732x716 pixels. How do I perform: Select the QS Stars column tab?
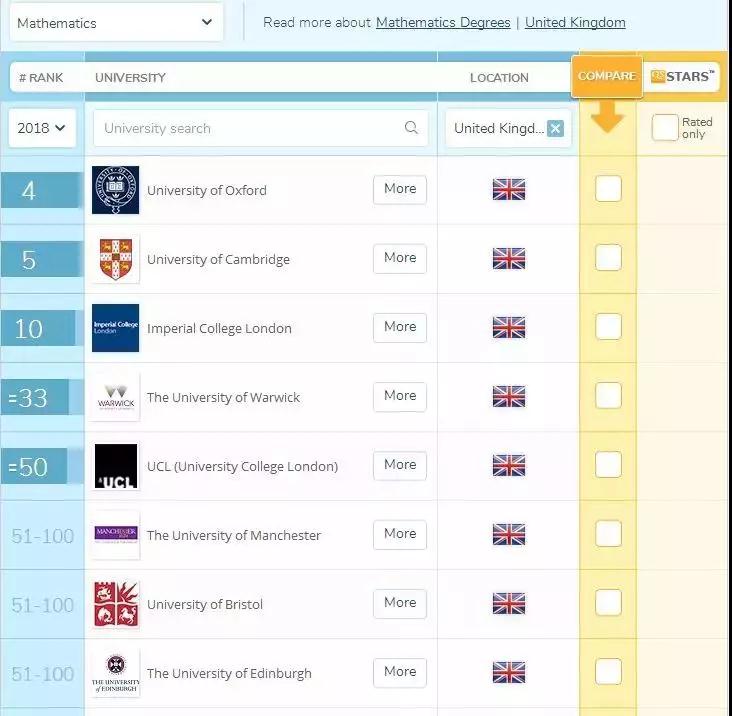coord(683,77)
